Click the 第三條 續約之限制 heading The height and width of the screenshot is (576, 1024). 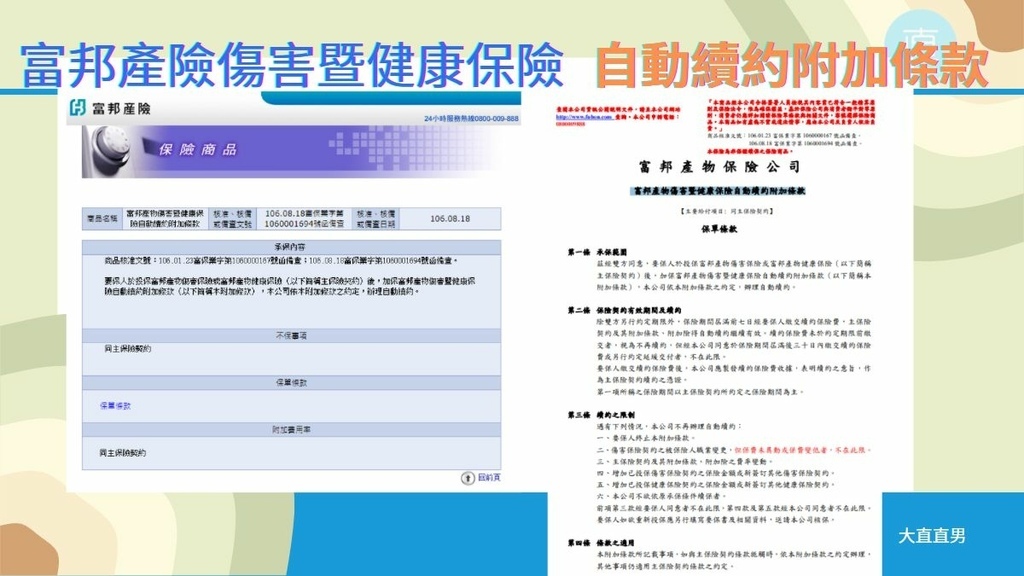[600, 415]
